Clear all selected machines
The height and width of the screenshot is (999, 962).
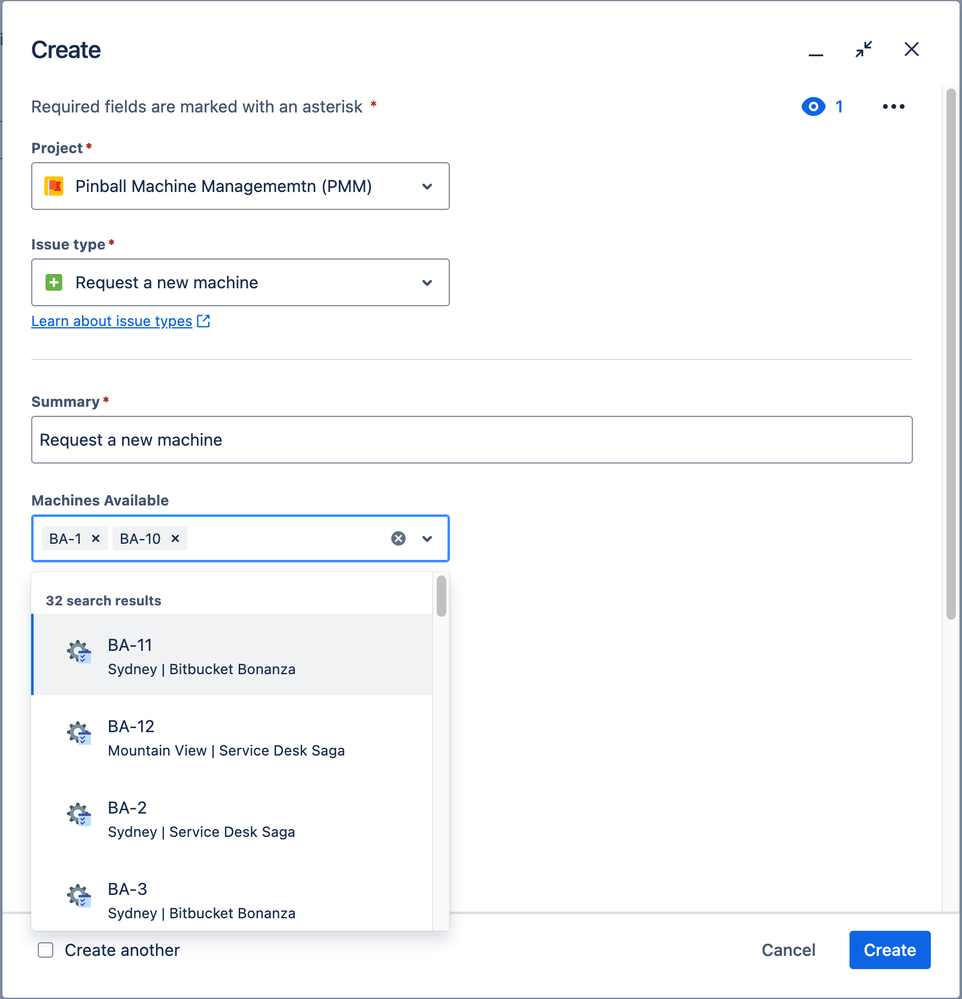(398, 539)
